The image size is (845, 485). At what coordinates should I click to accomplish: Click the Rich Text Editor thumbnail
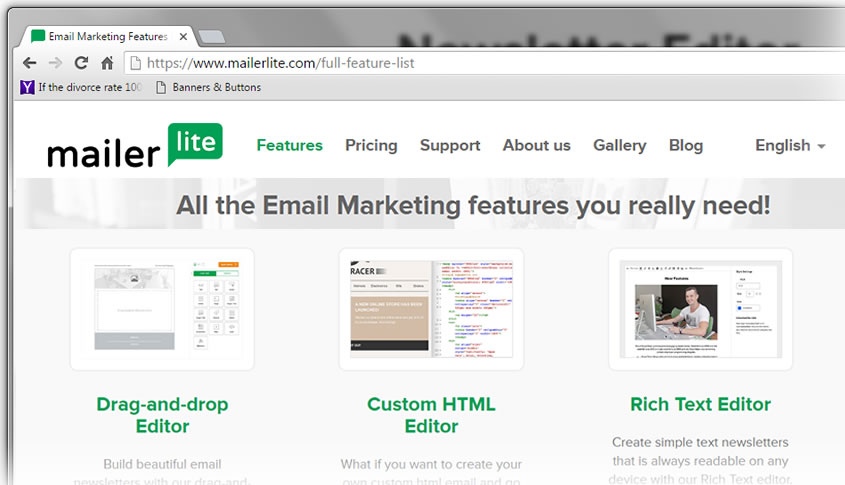(701, 309)
